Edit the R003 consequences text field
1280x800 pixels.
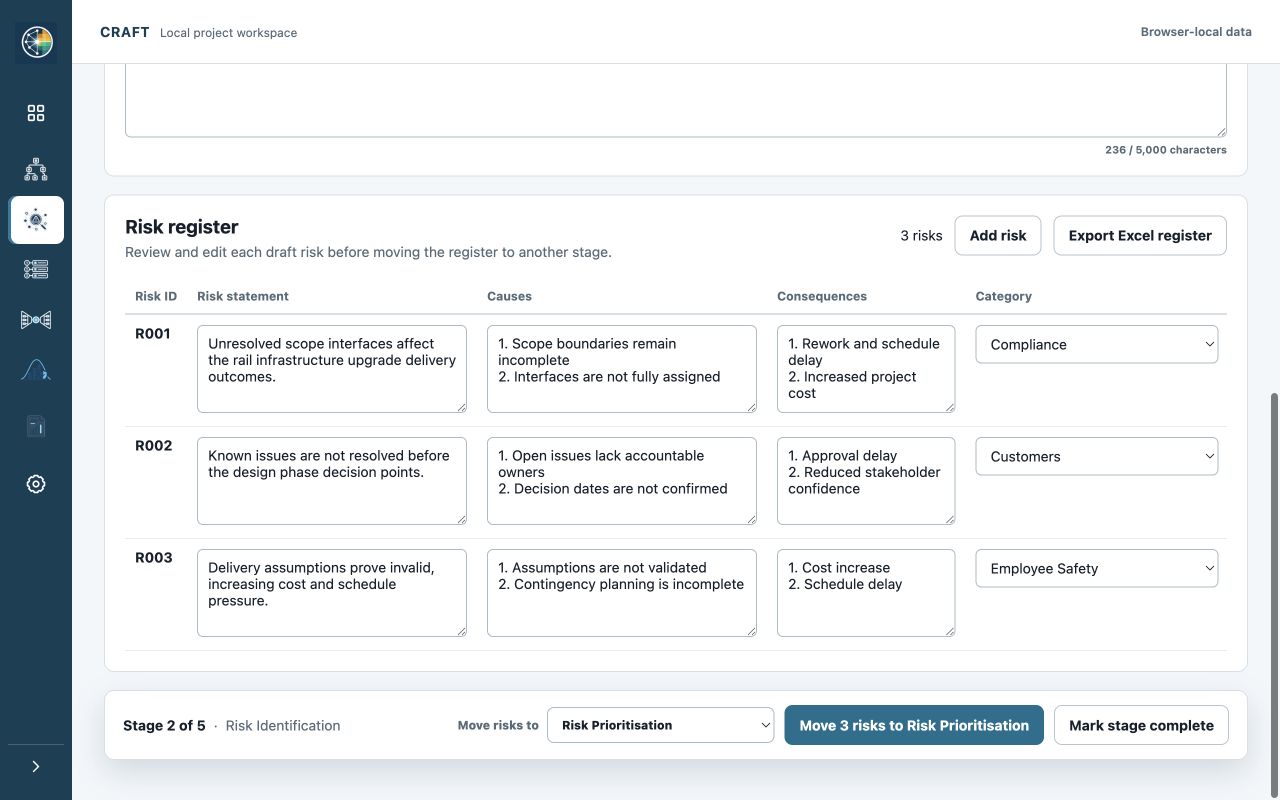[x=866, y=593]
